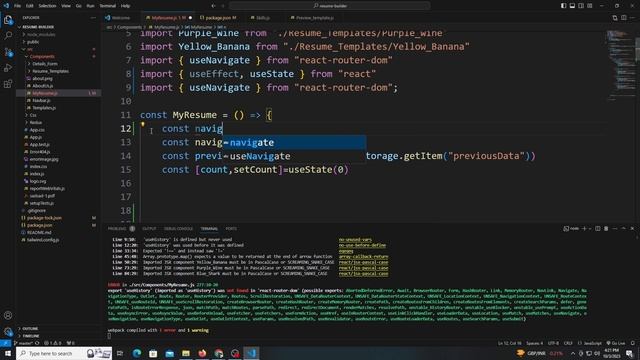The height and width of the screenshot is (360, 640).
Task: Click the new terminal plus icon
Action: tap(584, 229)
